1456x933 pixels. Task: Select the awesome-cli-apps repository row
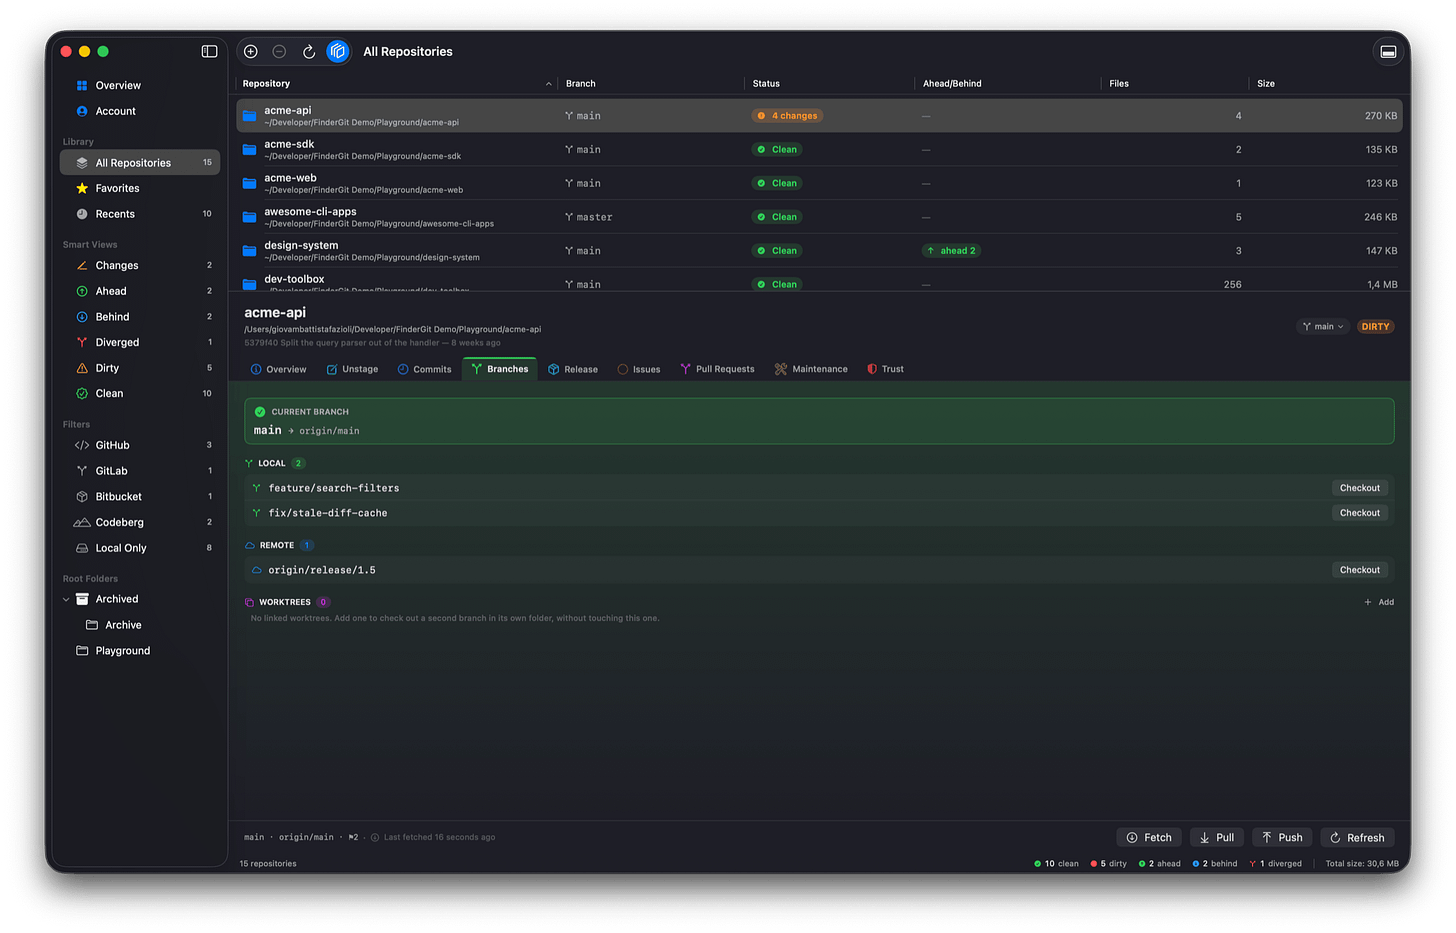pos(819,217)
